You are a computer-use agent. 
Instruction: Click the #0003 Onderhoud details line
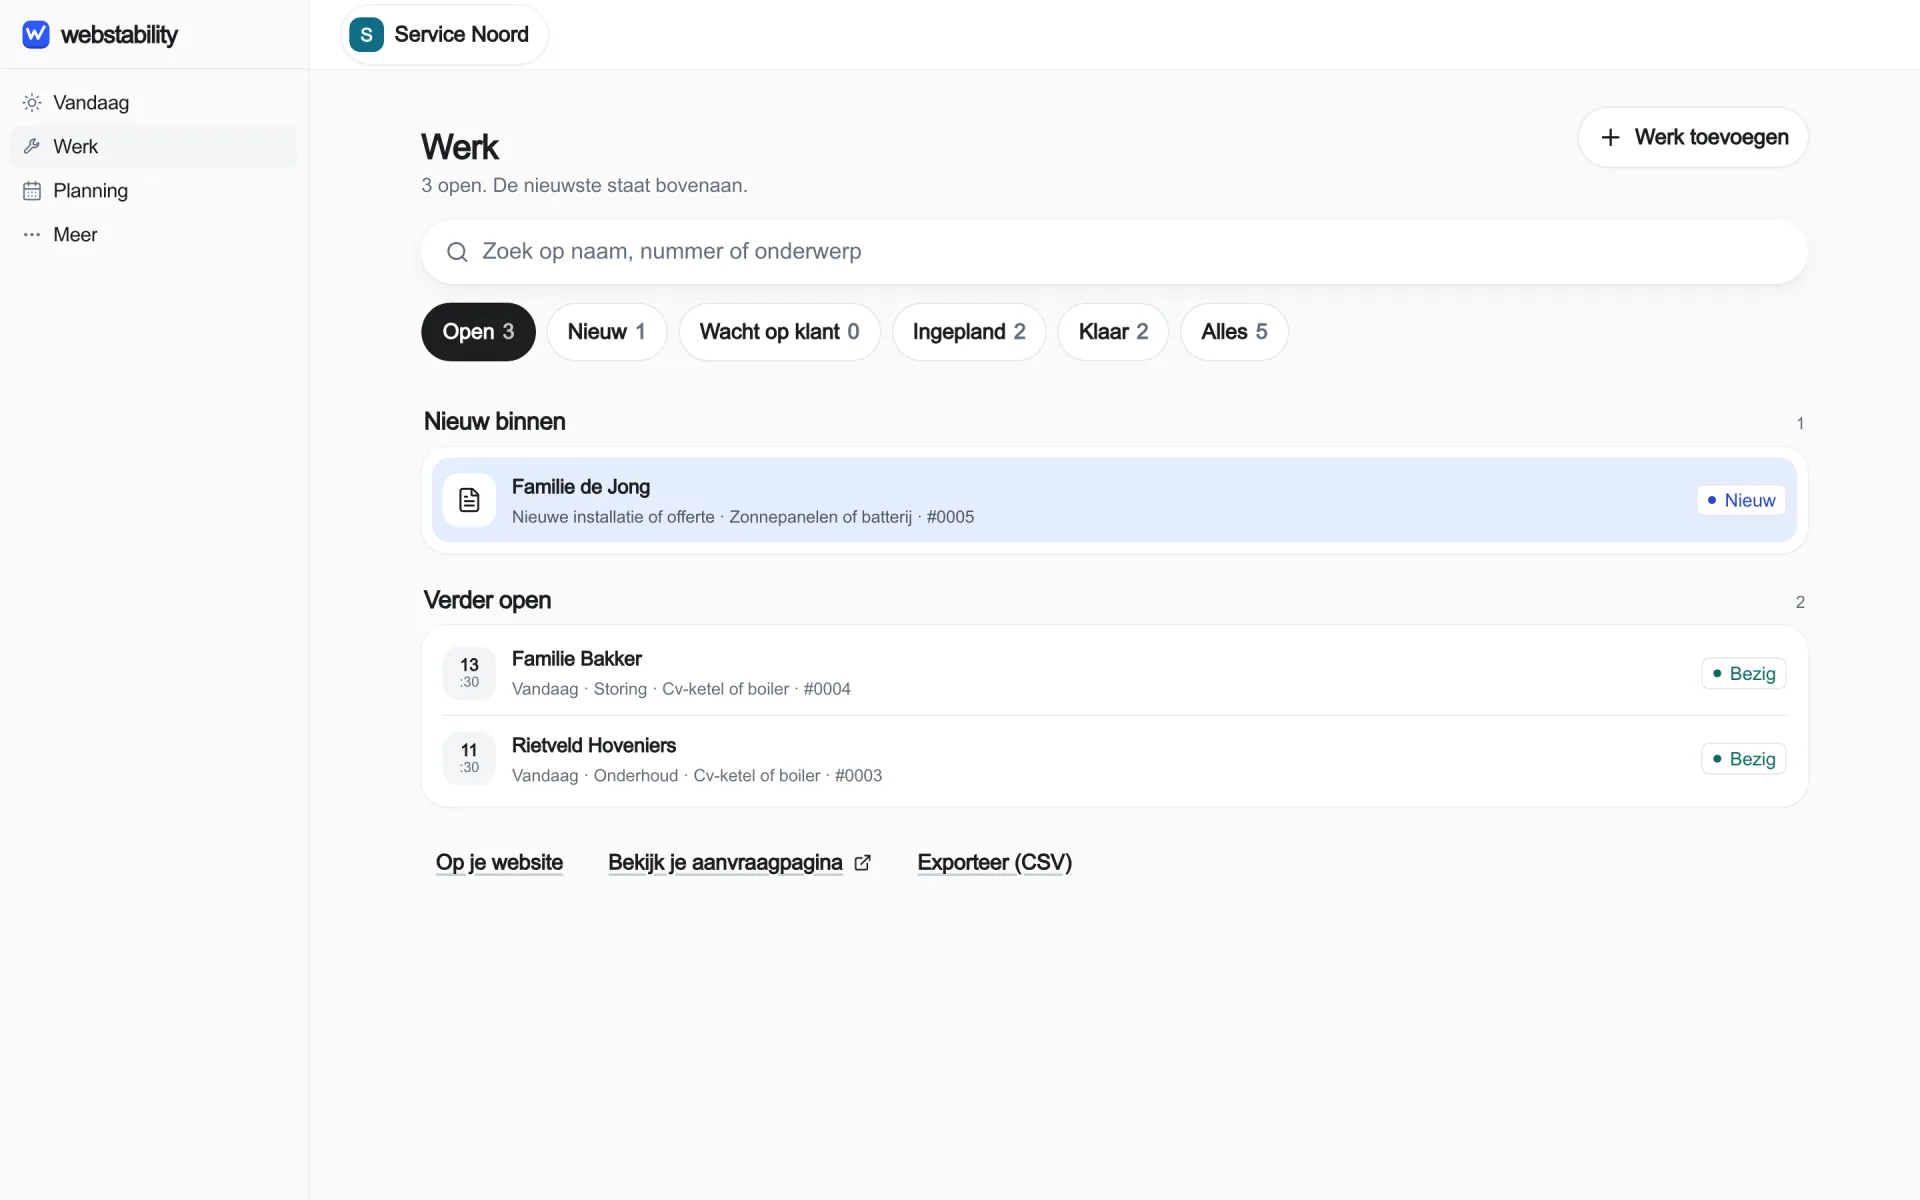coord(697,776)
